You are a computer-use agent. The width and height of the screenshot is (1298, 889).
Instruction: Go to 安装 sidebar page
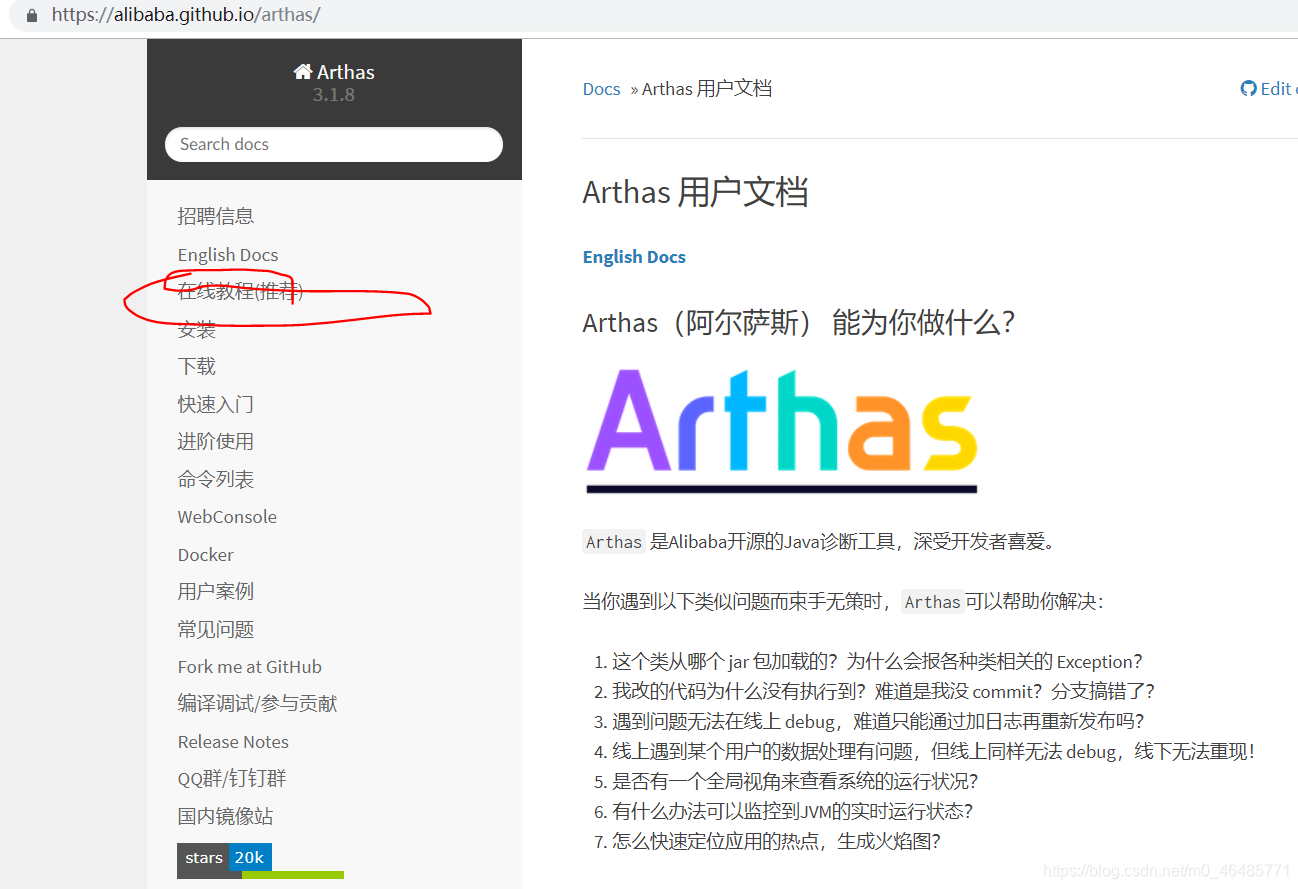(x=197, y=329)
